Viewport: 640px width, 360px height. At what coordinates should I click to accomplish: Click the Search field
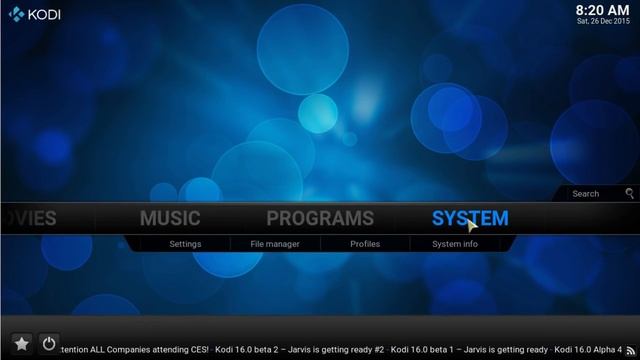click(x=597, y=193)
